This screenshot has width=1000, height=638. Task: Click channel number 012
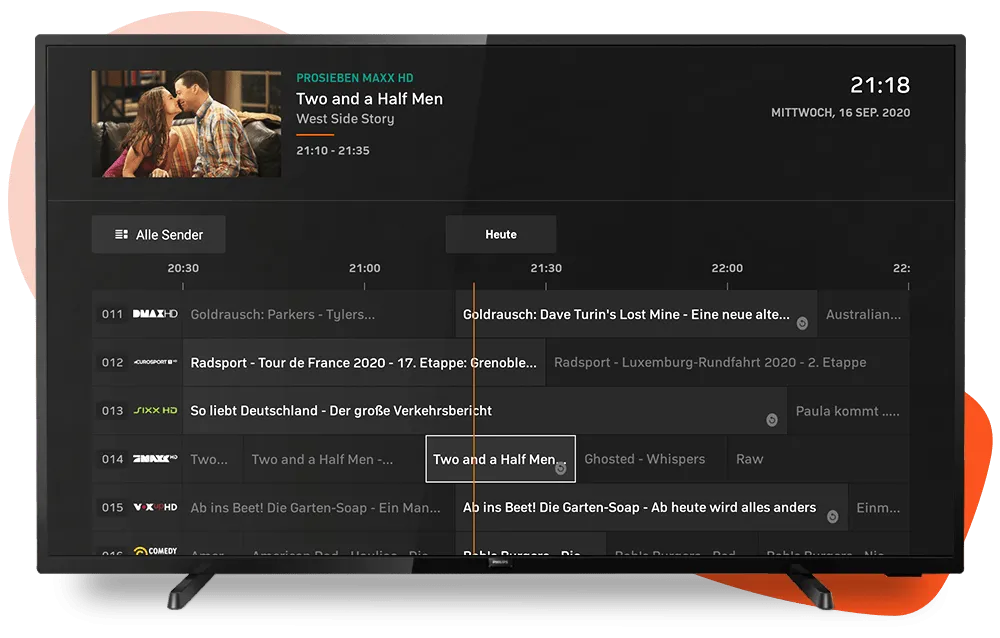tap(112, 362)
